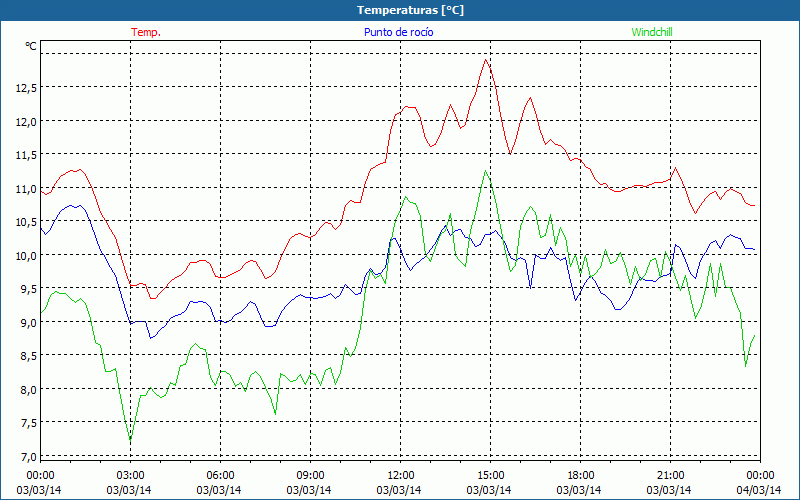Click the 10,5 y-axis value
The height and width of the screenshot is (500, 800).
(26, 221)
